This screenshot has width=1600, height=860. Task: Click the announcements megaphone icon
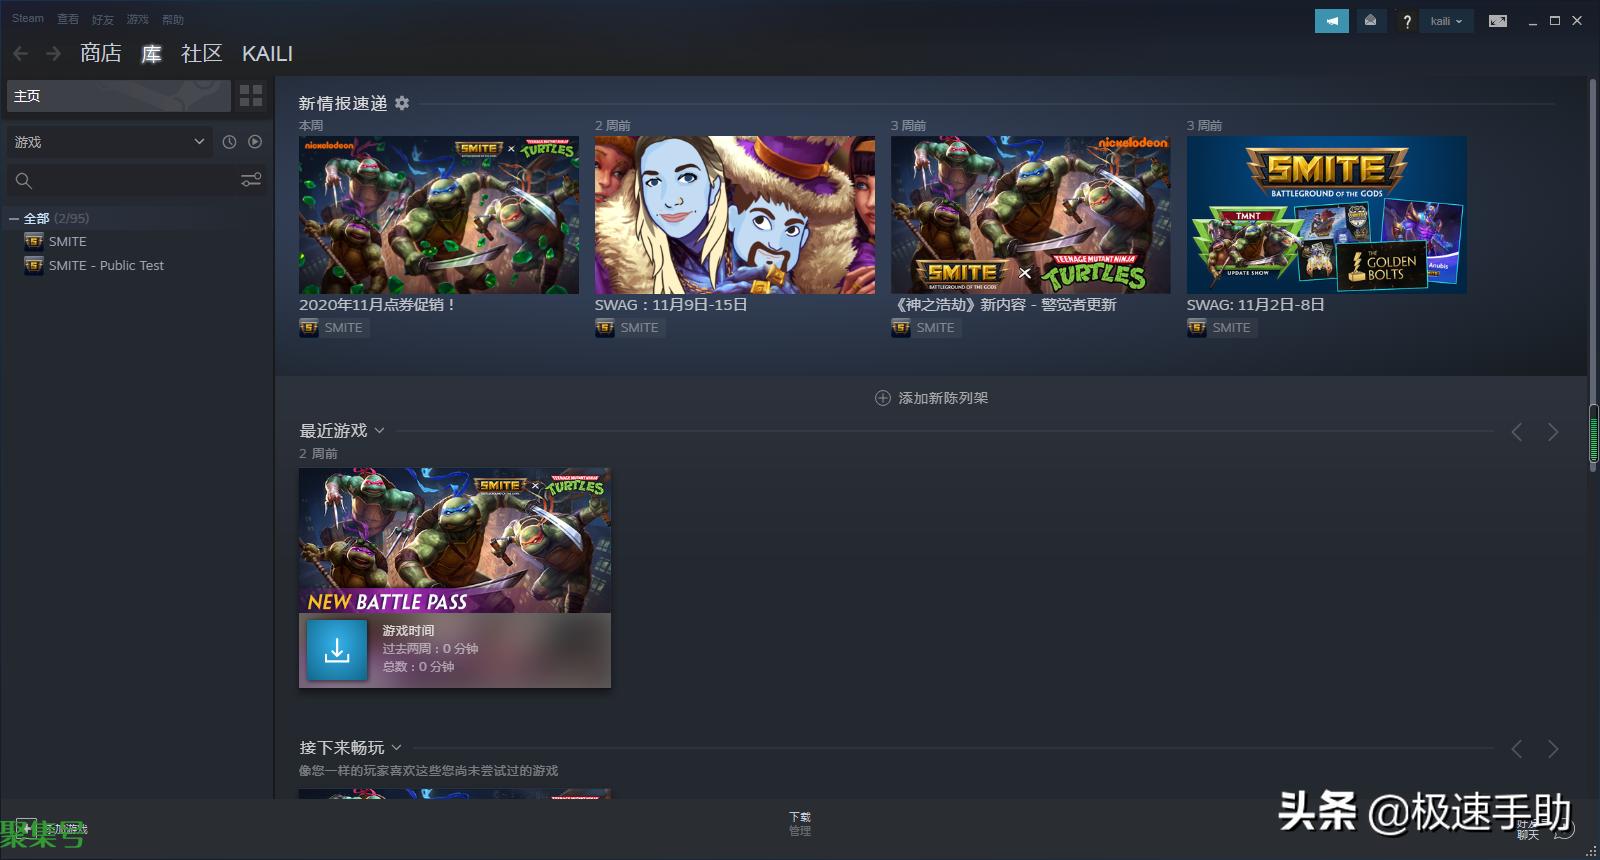pyautogui.click(x=1331, y=21)
